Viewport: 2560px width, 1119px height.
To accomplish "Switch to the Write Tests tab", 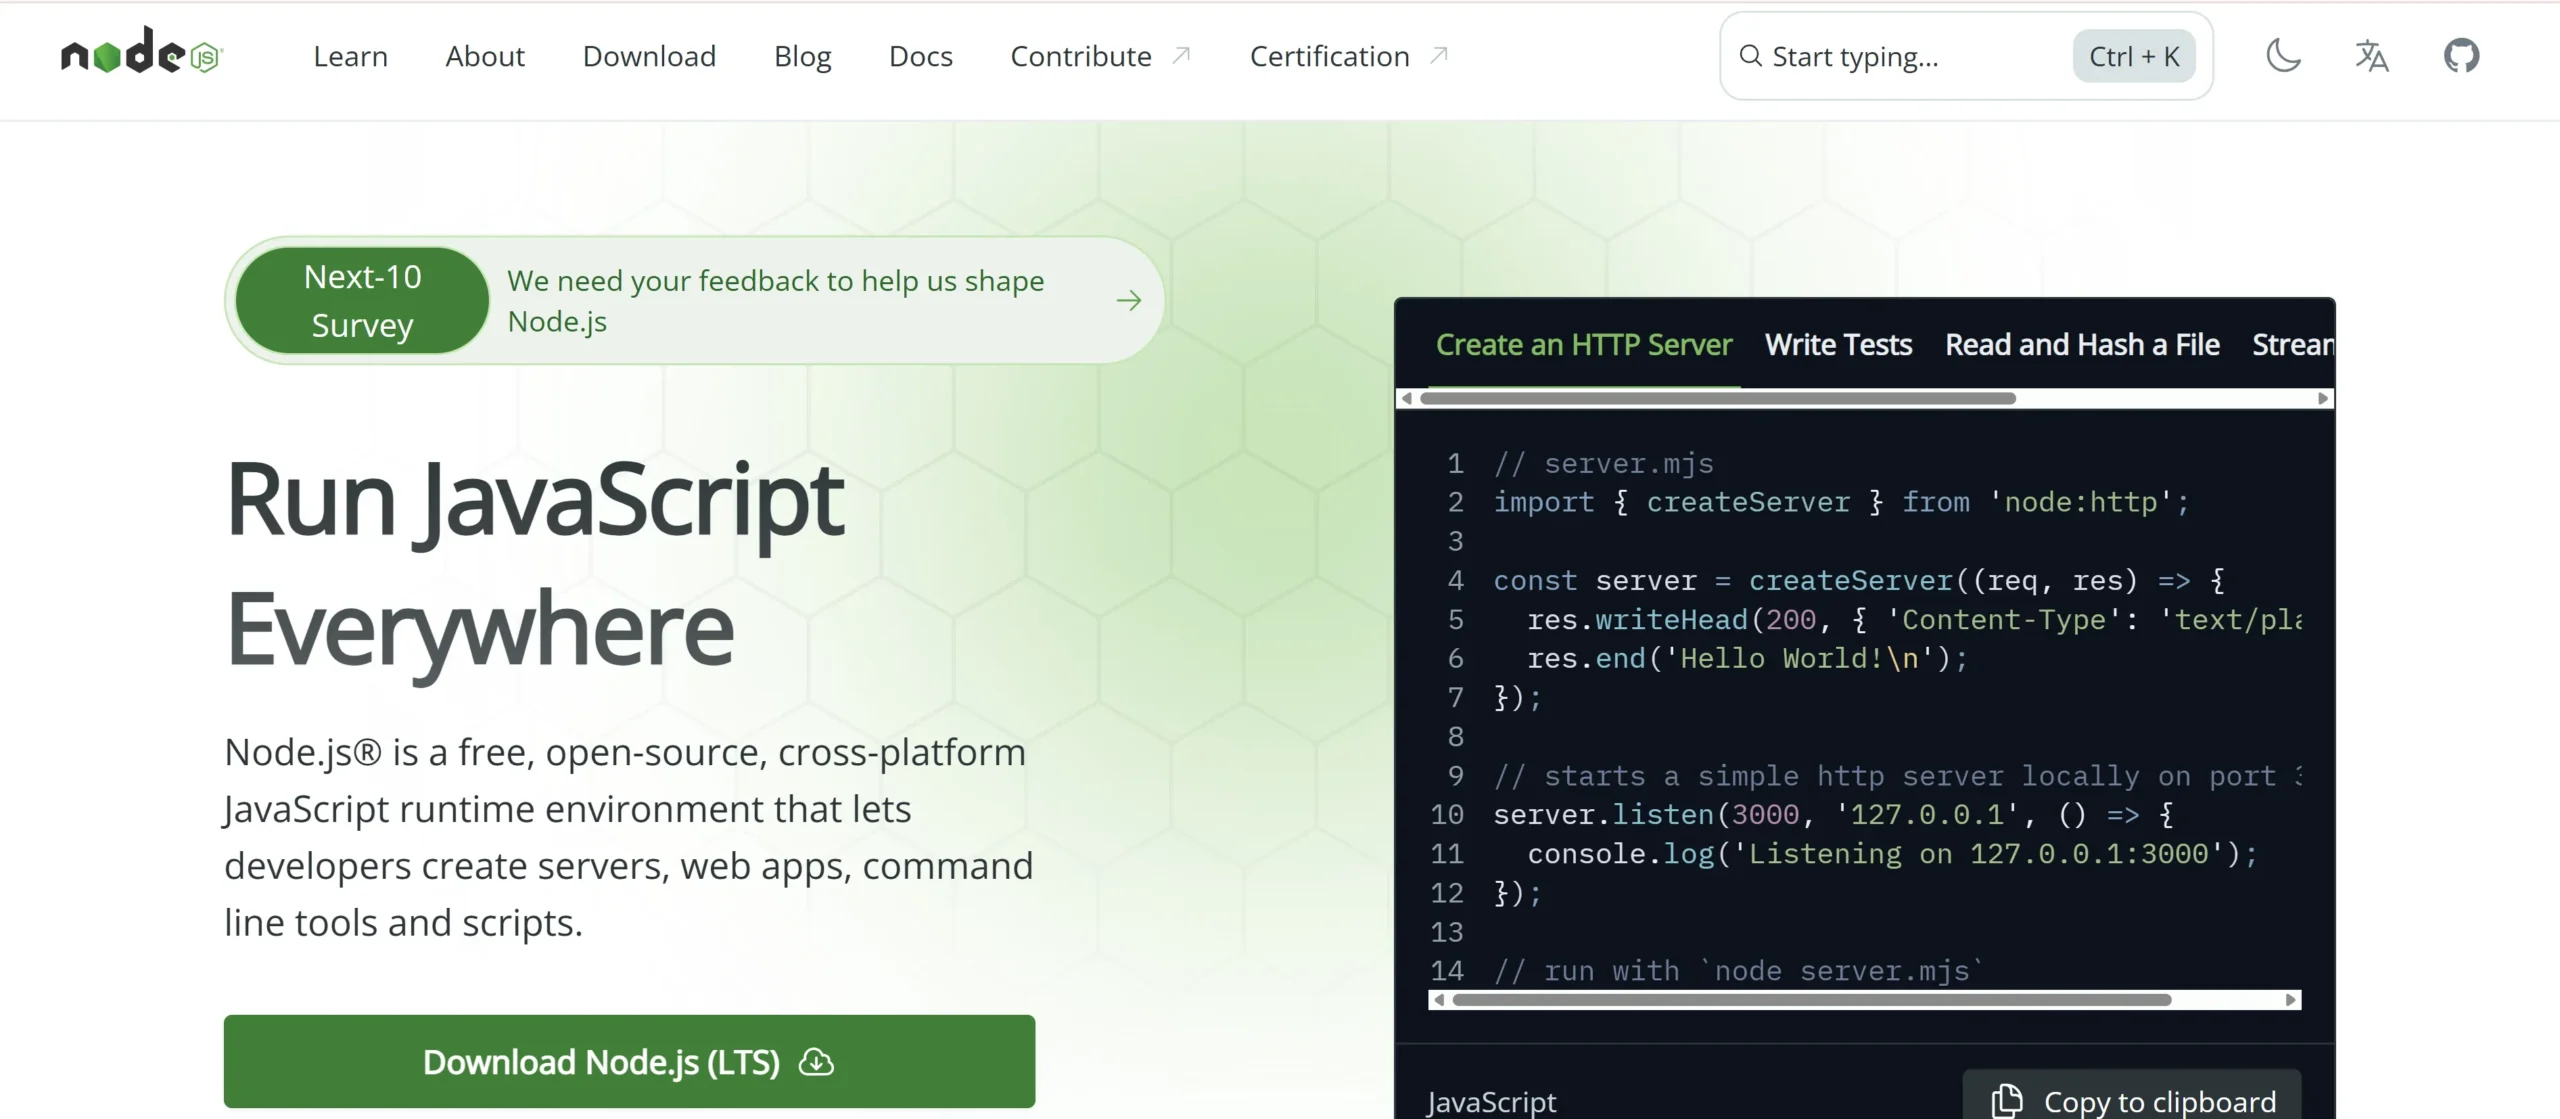I will point(1838,345).
